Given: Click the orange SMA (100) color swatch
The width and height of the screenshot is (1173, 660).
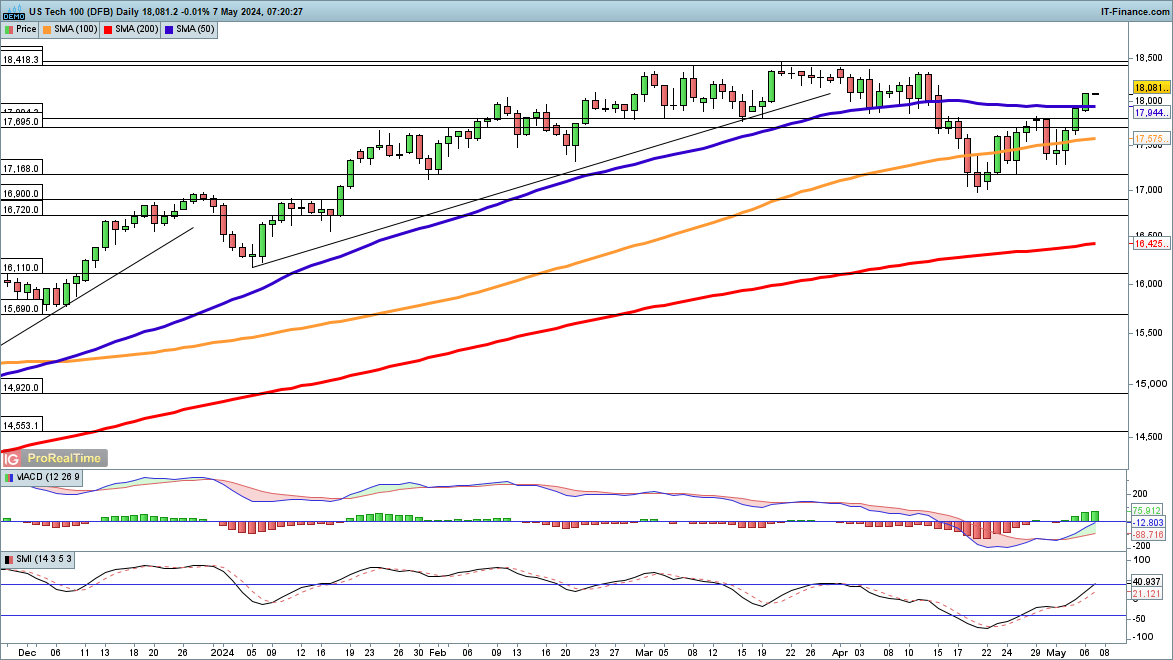Looking at the screenshot, I should point(47,29).
